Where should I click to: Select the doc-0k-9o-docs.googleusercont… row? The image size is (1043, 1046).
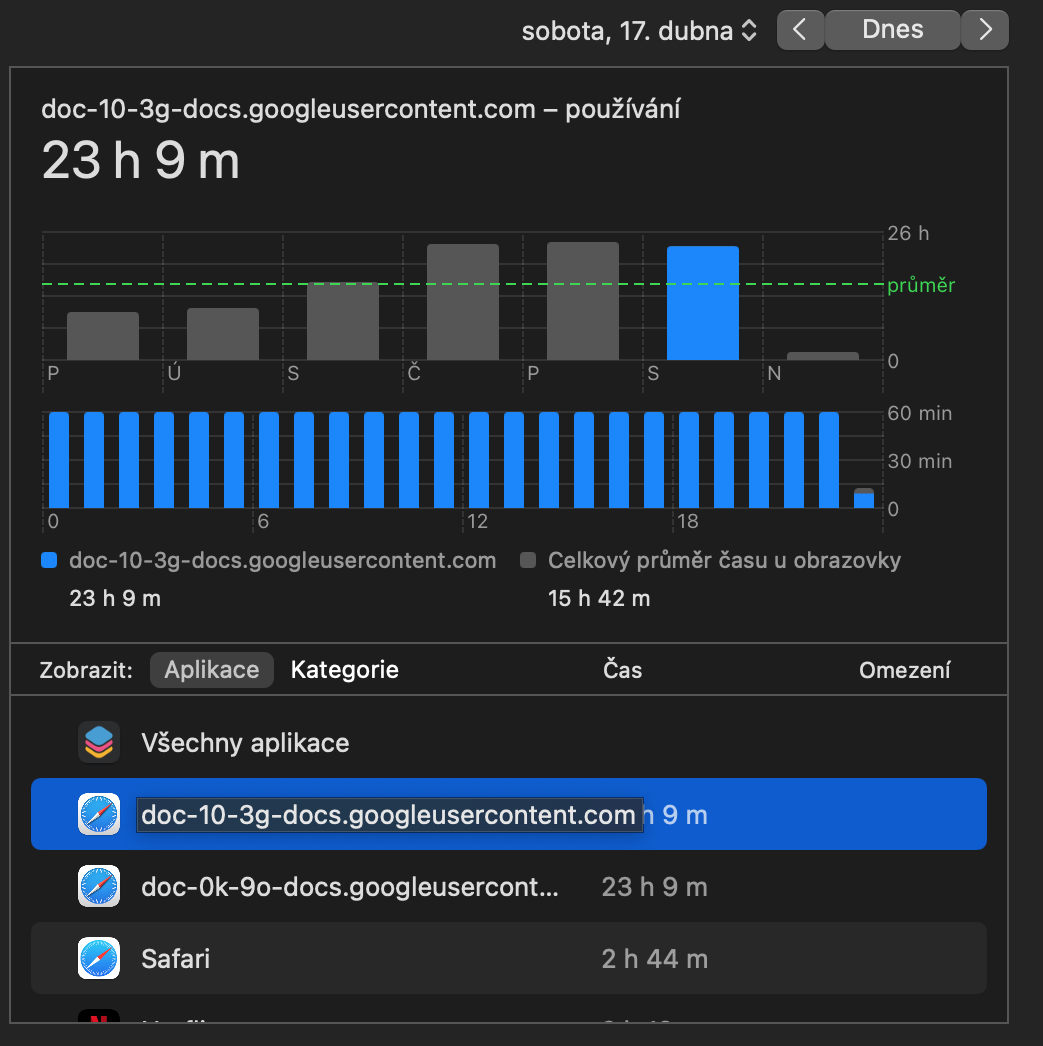[x=509, y=887]
